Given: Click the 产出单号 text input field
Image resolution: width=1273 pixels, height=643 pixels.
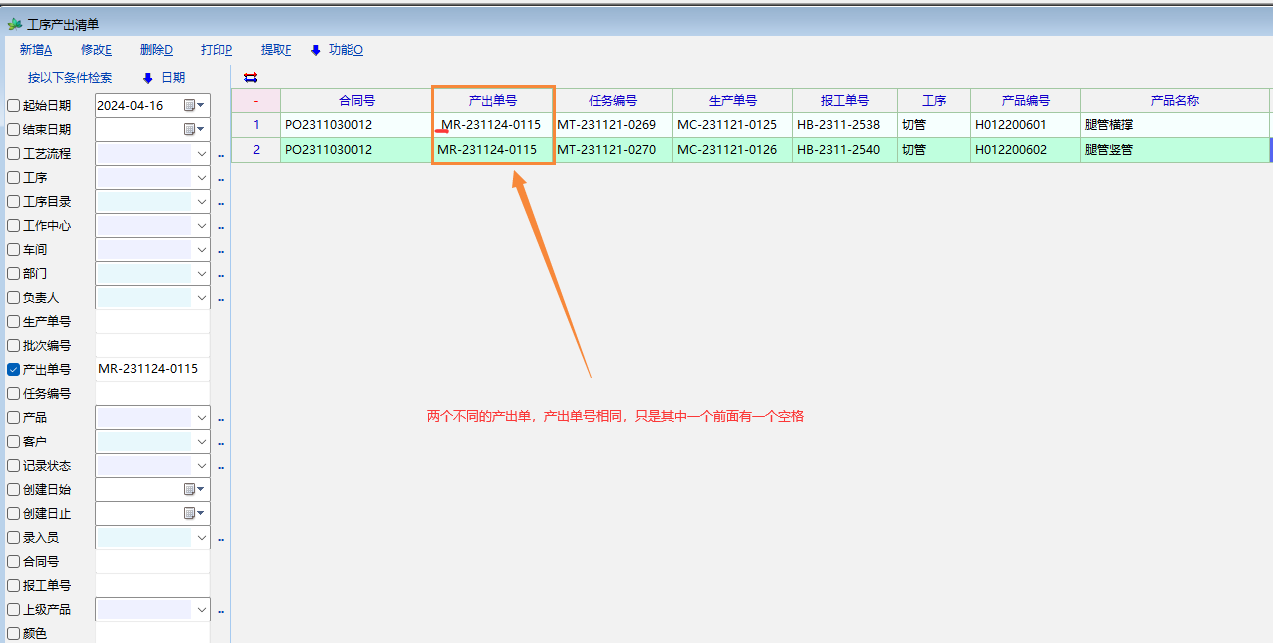Looking at the screenshot, I should coord(152,369).
